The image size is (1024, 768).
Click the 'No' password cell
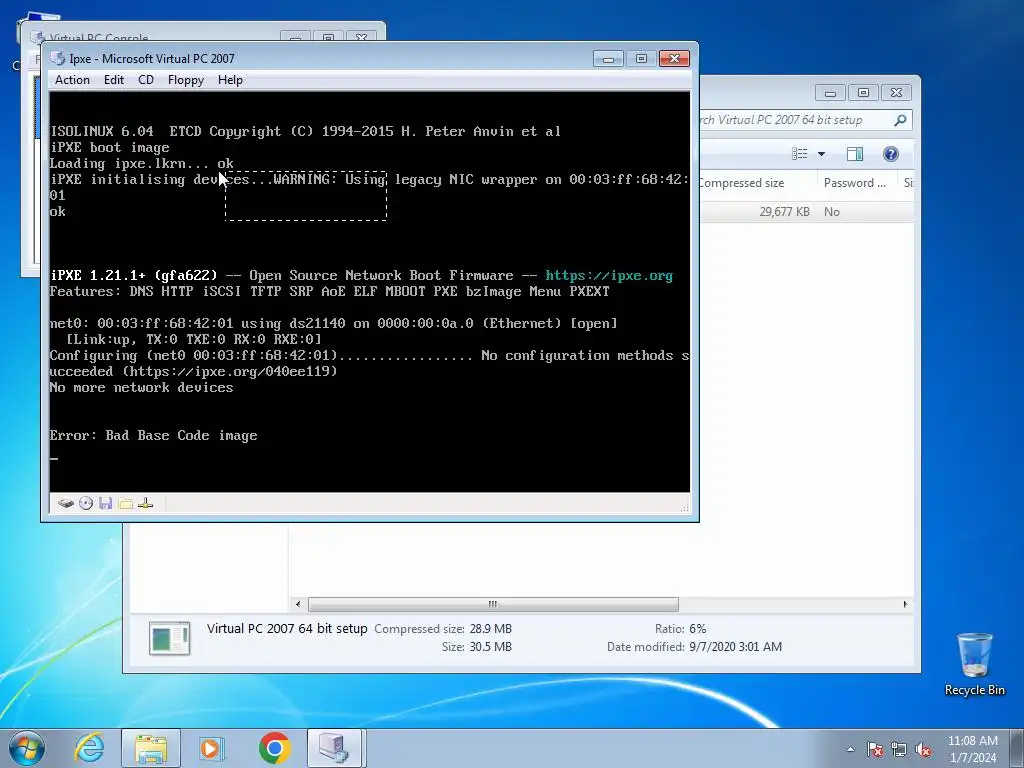click(x=832, y=212)
